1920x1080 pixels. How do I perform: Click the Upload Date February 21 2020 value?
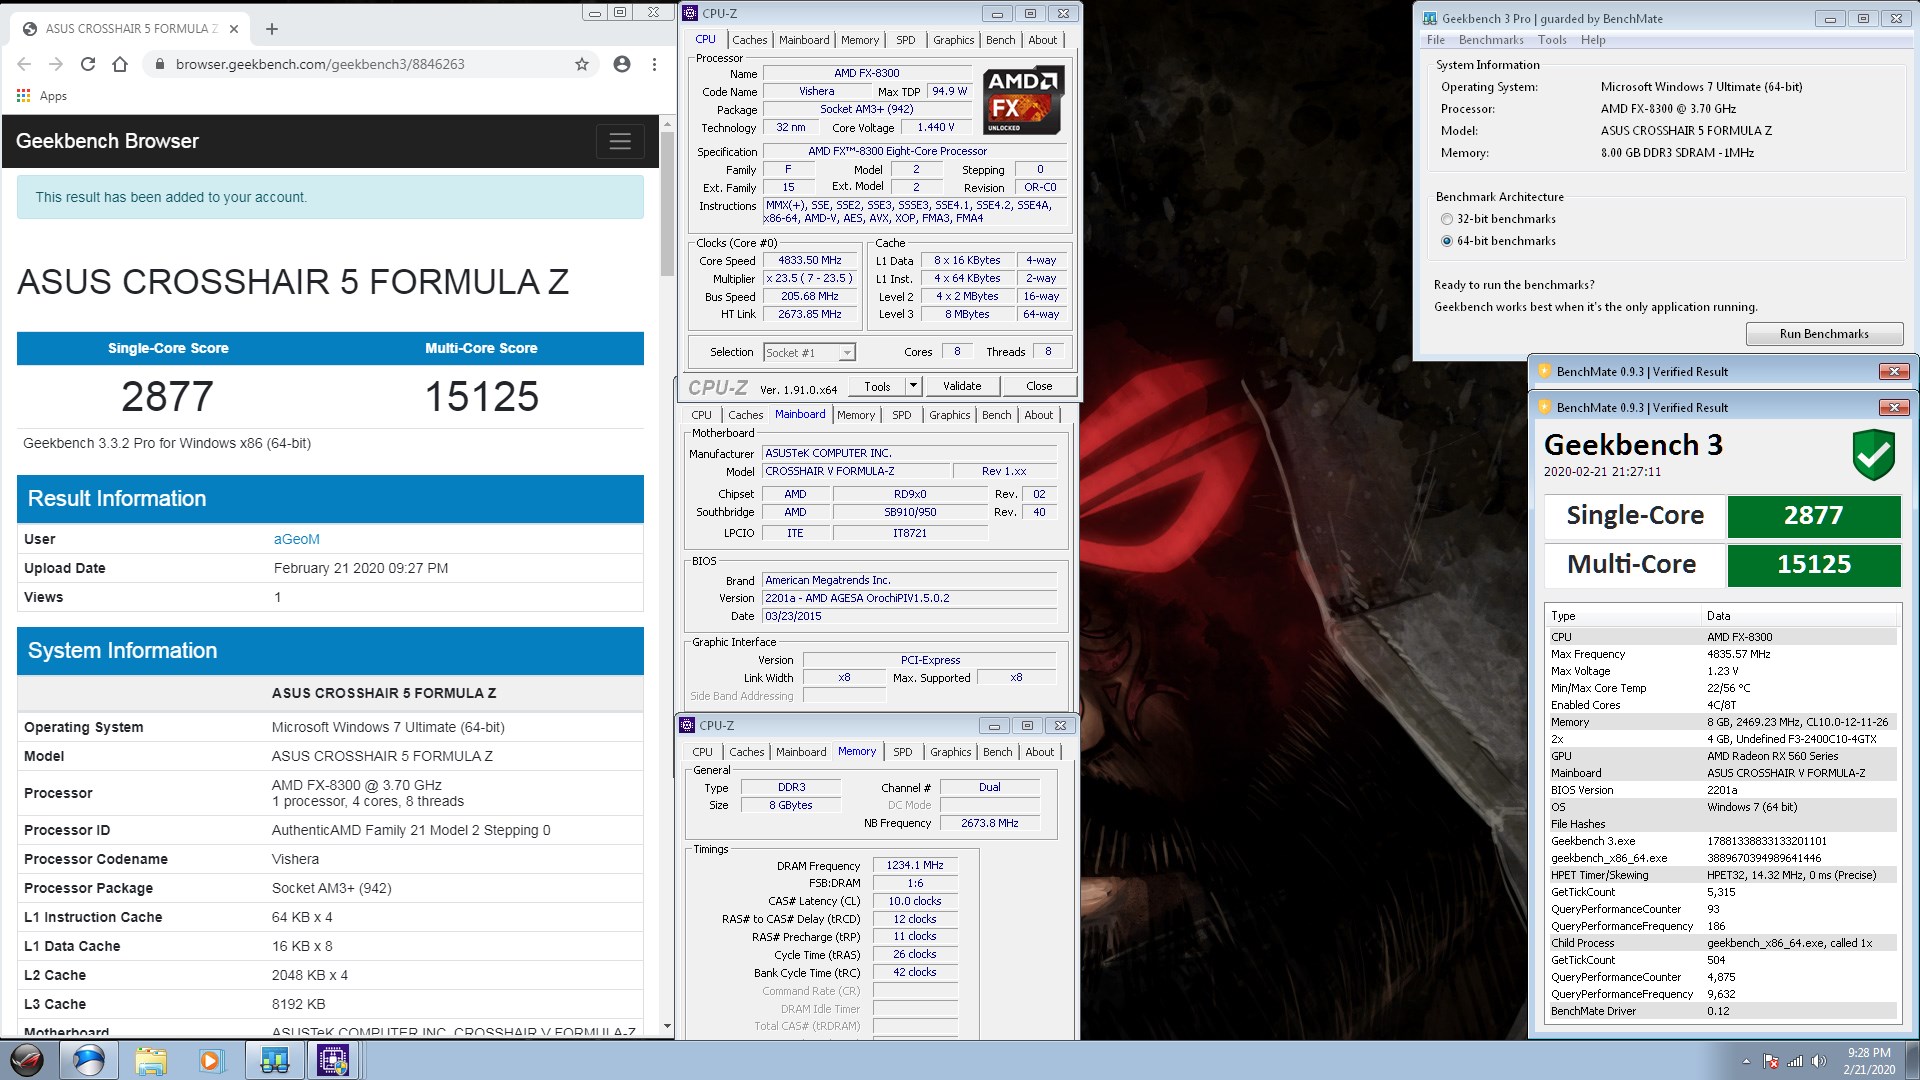click(361, 568)
